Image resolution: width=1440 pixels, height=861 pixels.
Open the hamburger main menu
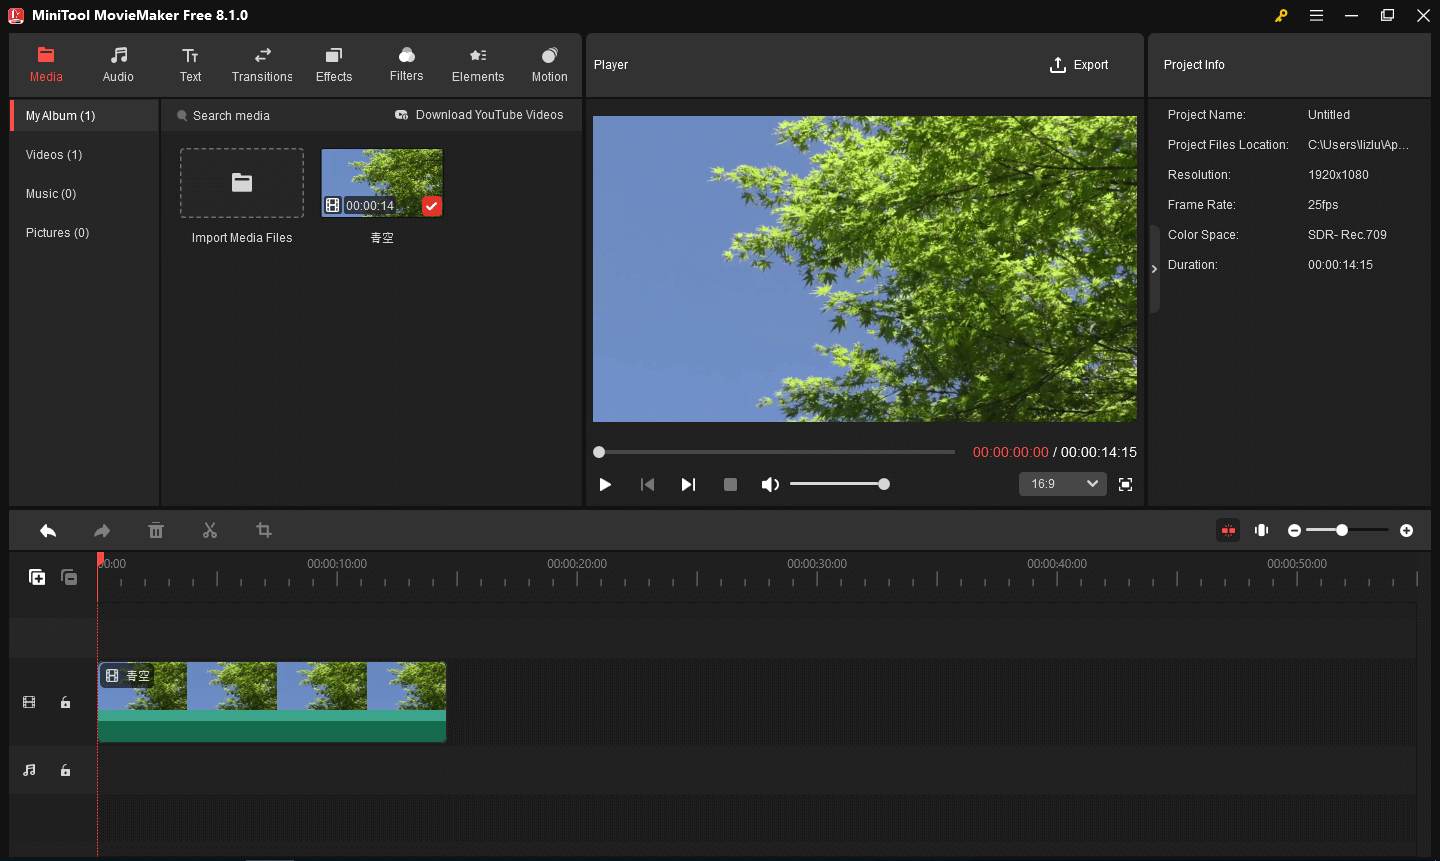tap(1316, 15)
